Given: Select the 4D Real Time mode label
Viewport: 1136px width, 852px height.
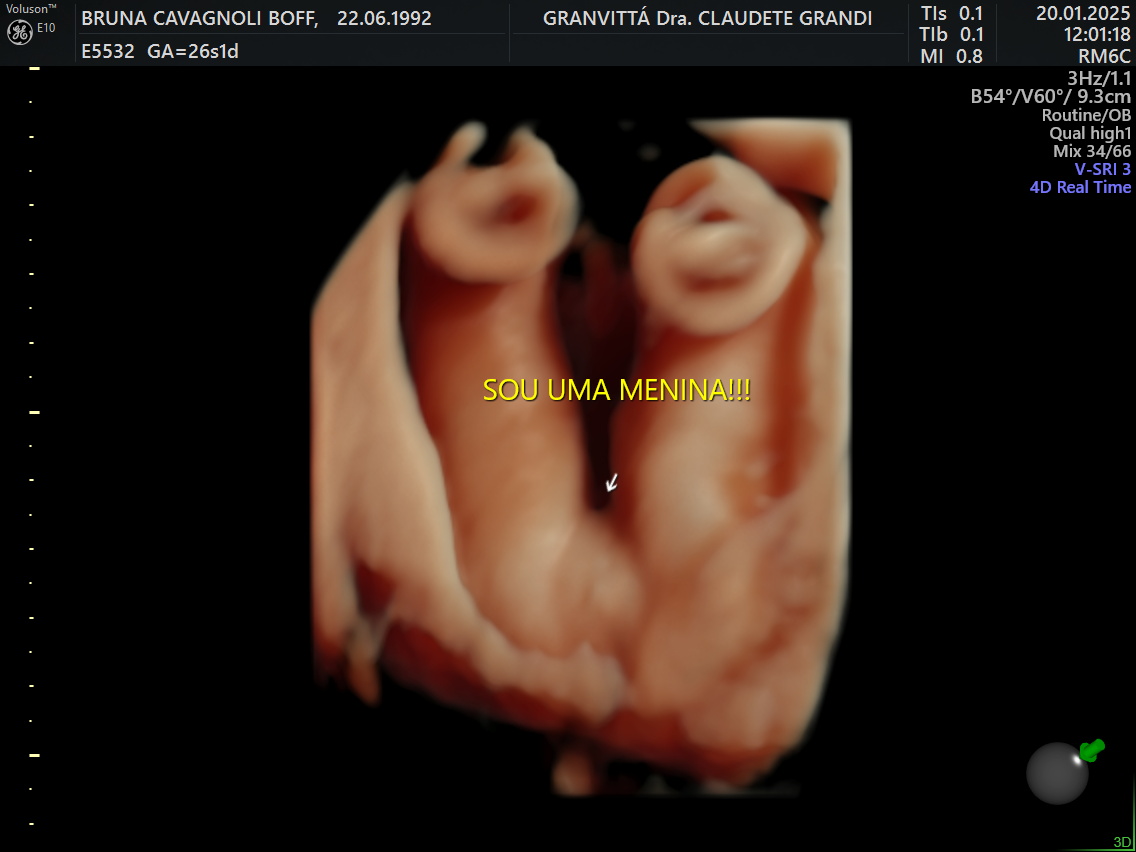Looking at the screenshot, I should point(1080,187).
